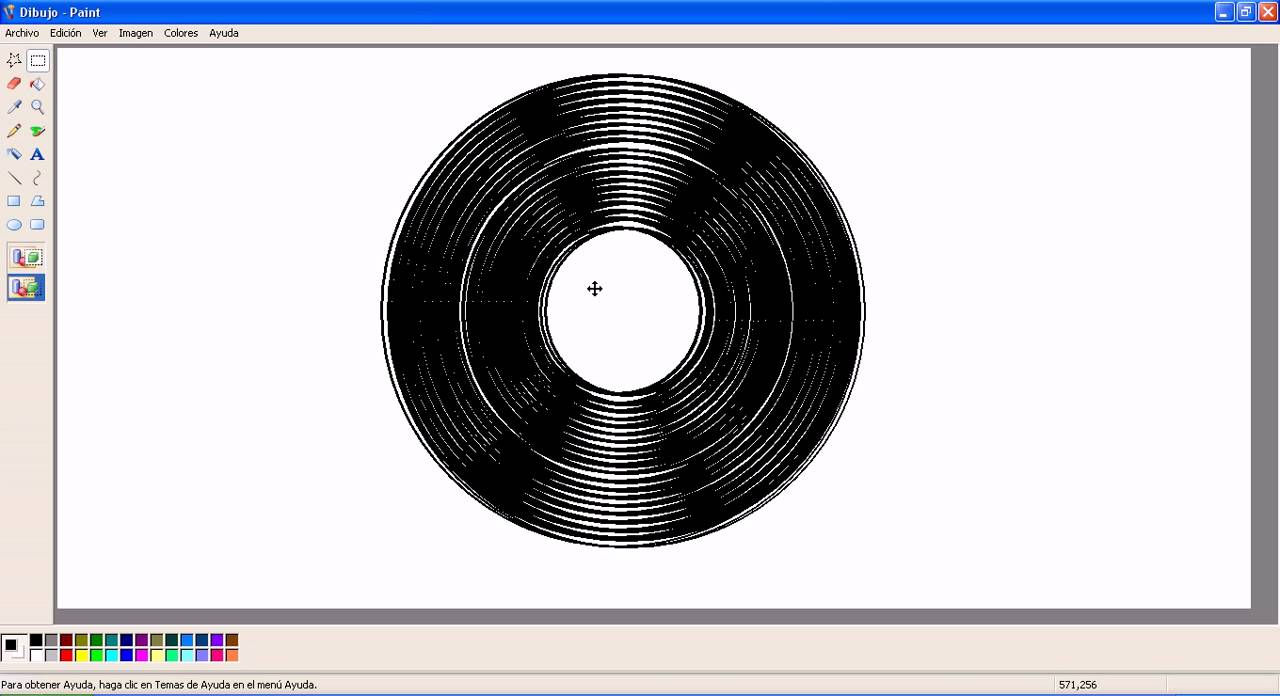Image resolution: width=1280 pixels, height=696 pixels.
Task: Choose the Fill With Color tool
Action: pyautogui.click(x=37, y=84)
